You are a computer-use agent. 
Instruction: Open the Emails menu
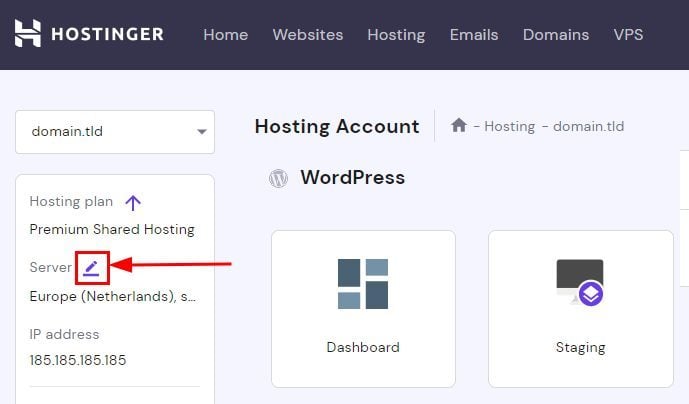tap(474, 35)
